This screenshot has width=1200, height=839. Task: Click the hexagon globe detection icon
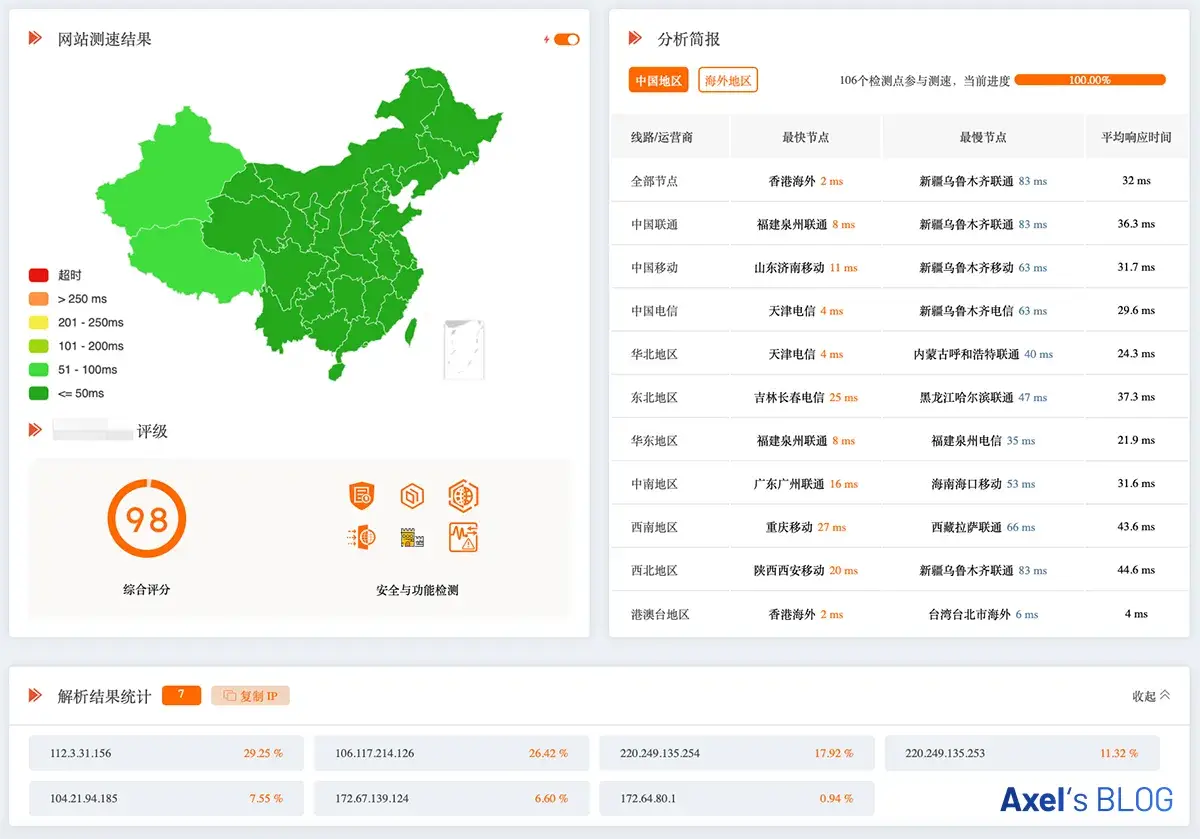(x=463, y=495)
